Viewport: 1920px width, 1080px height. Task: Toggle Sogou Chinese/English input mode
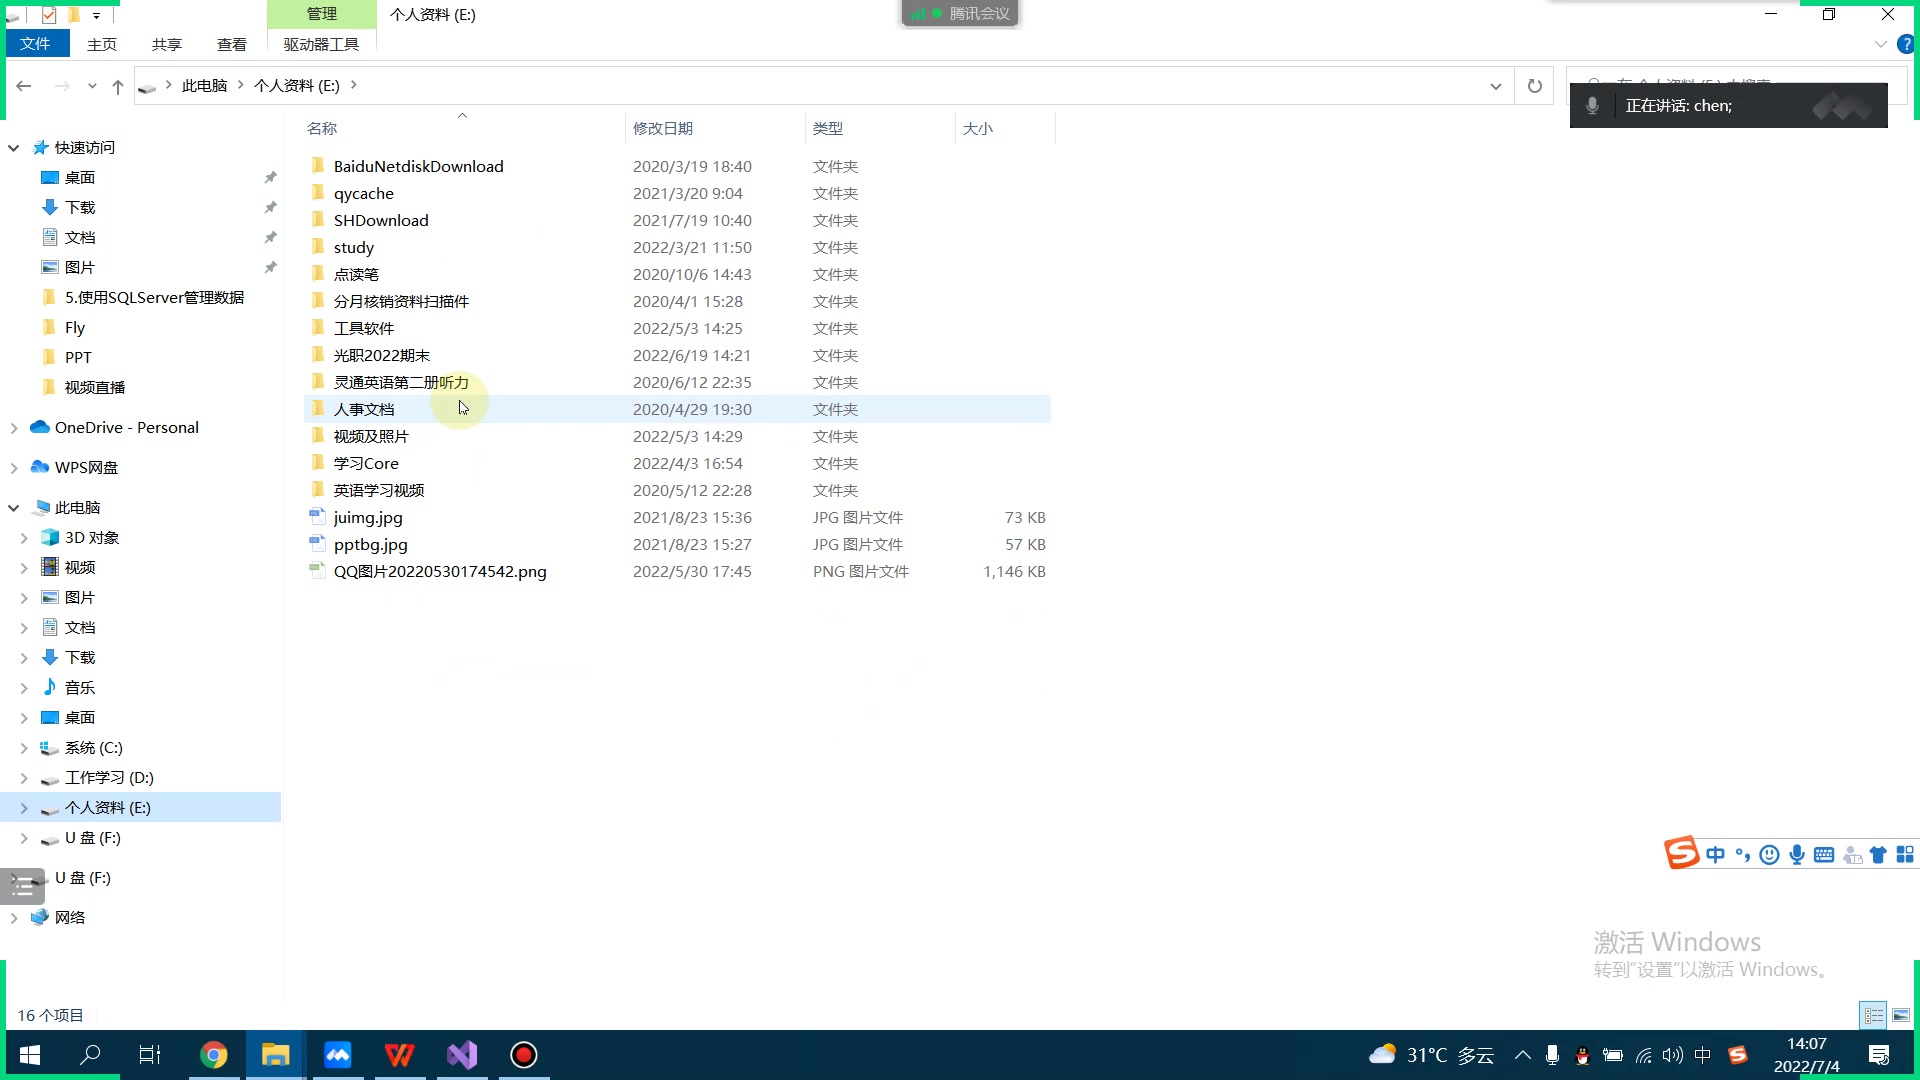click(1716, 855)
